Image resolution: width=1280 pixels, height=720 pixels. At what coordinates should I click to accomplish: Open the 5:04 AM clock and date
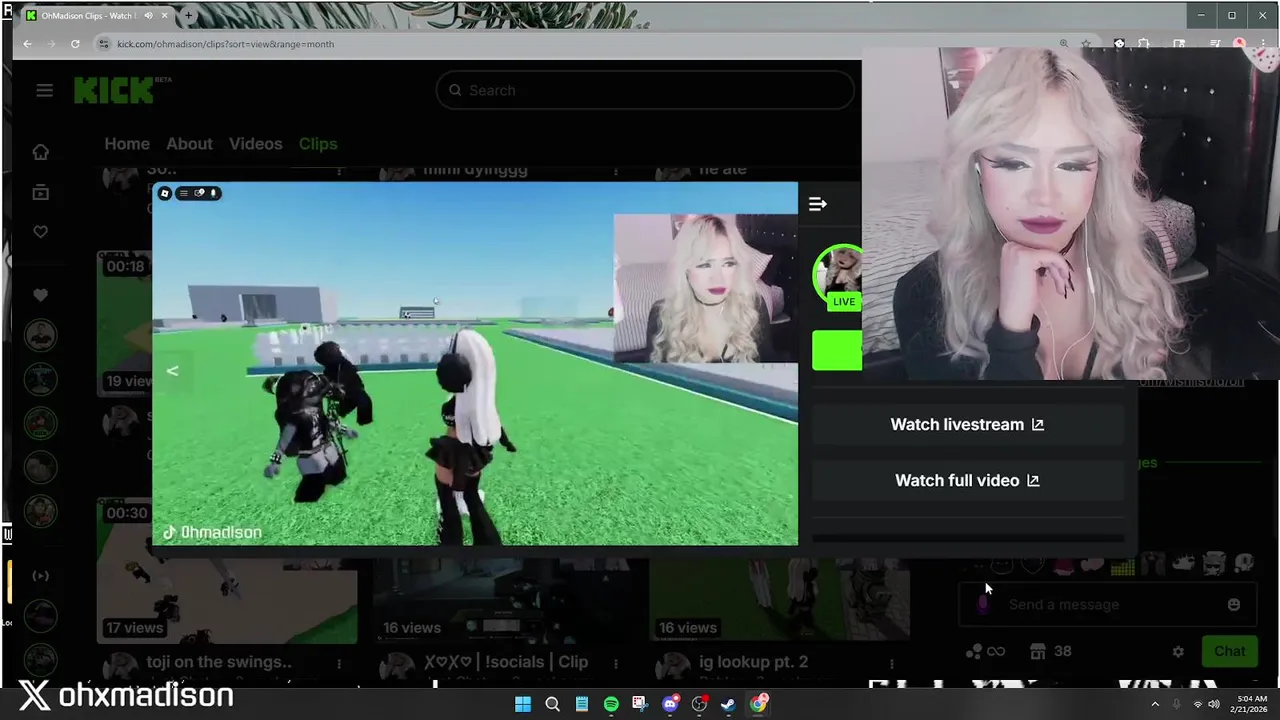1251,704
